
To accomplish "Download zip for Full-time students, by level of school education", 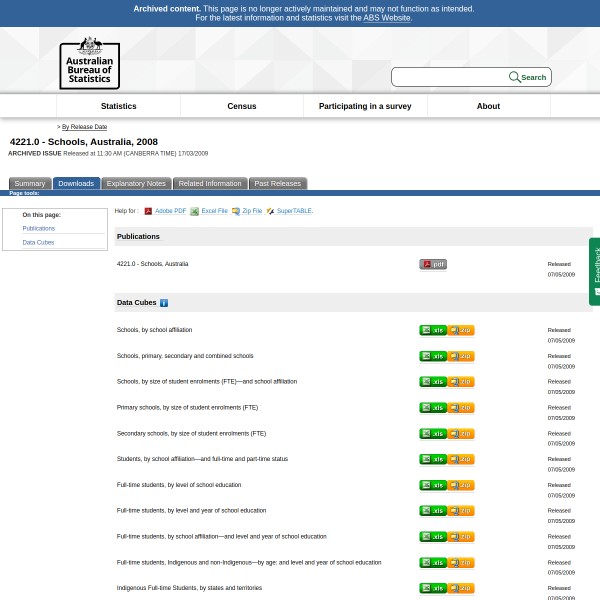I will tap(461, 485).
